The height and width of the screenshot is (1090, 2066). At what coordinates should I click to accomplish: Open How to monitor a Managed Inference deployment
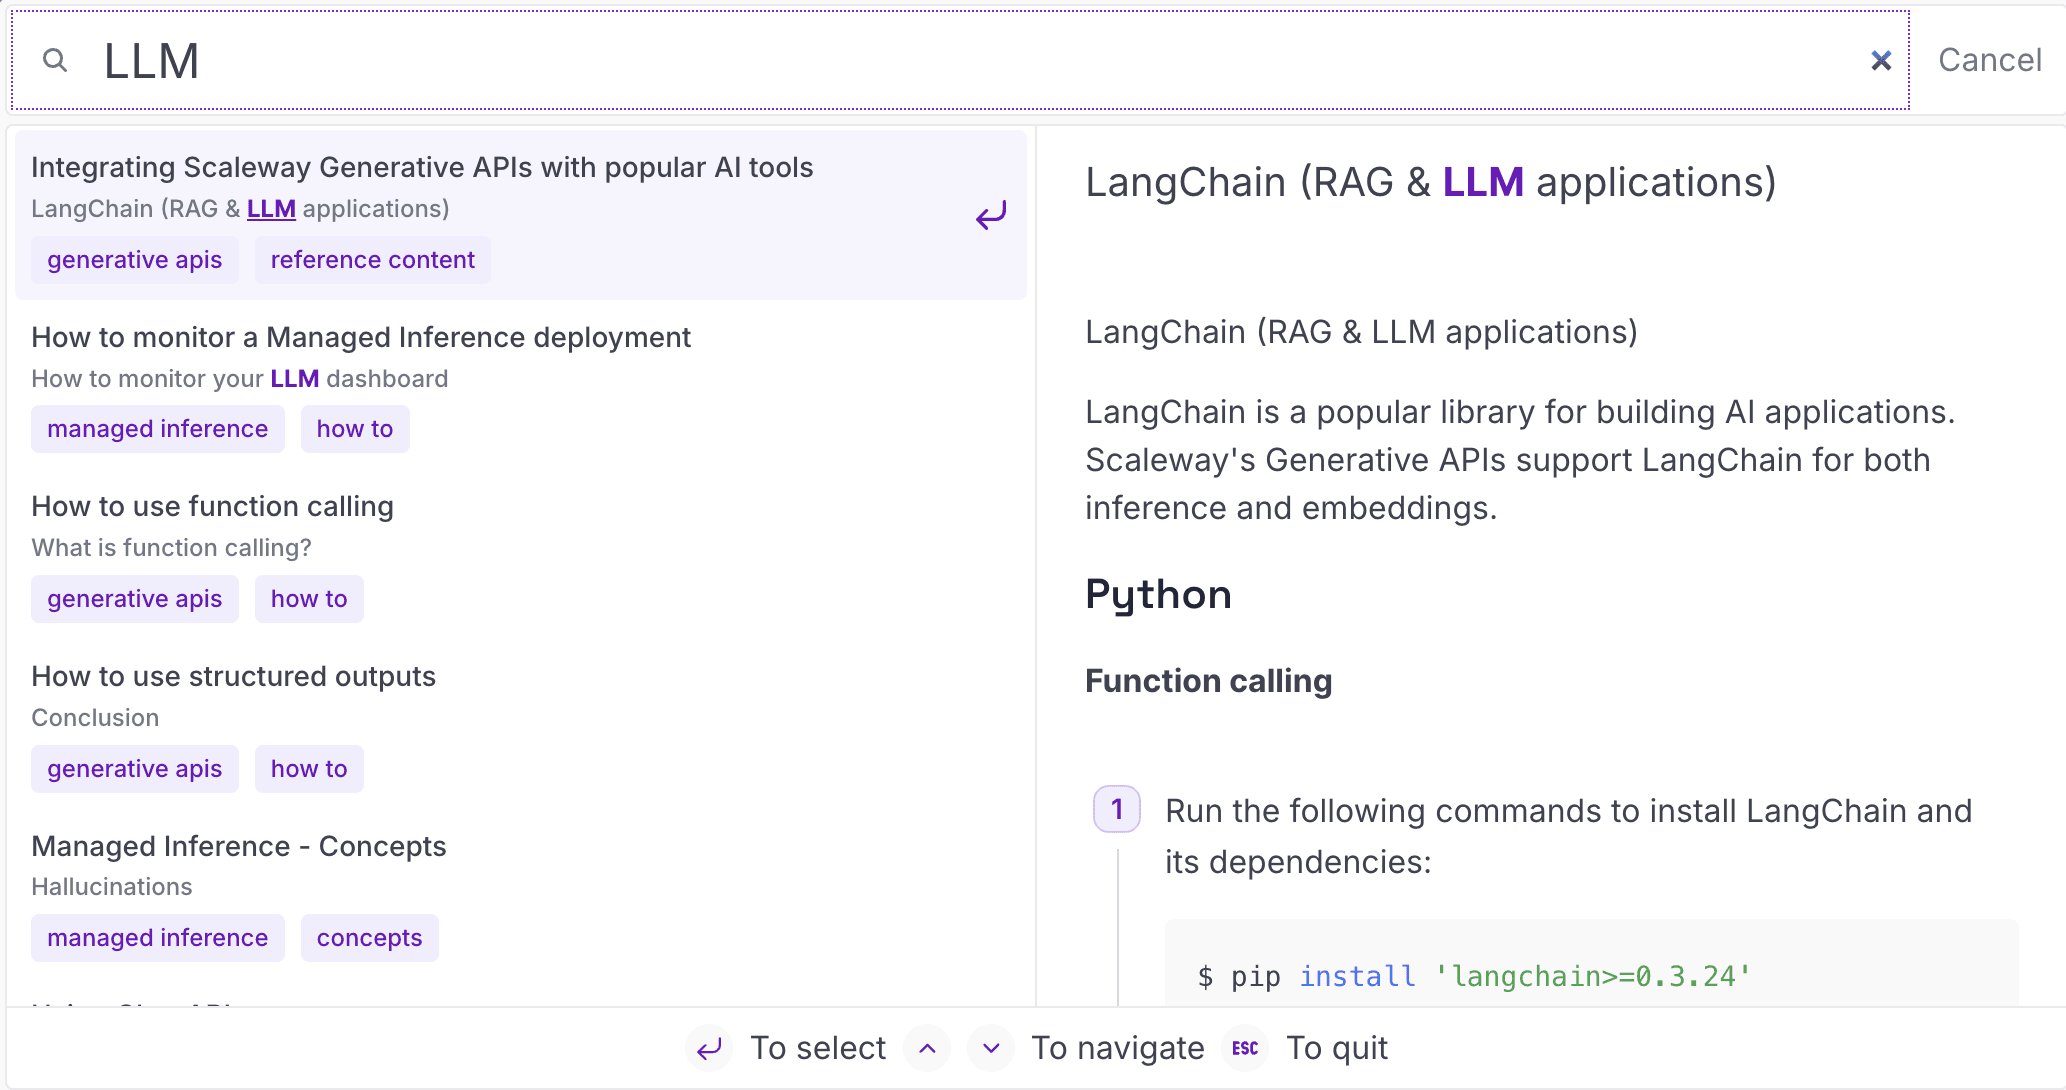tap(361, 337)
